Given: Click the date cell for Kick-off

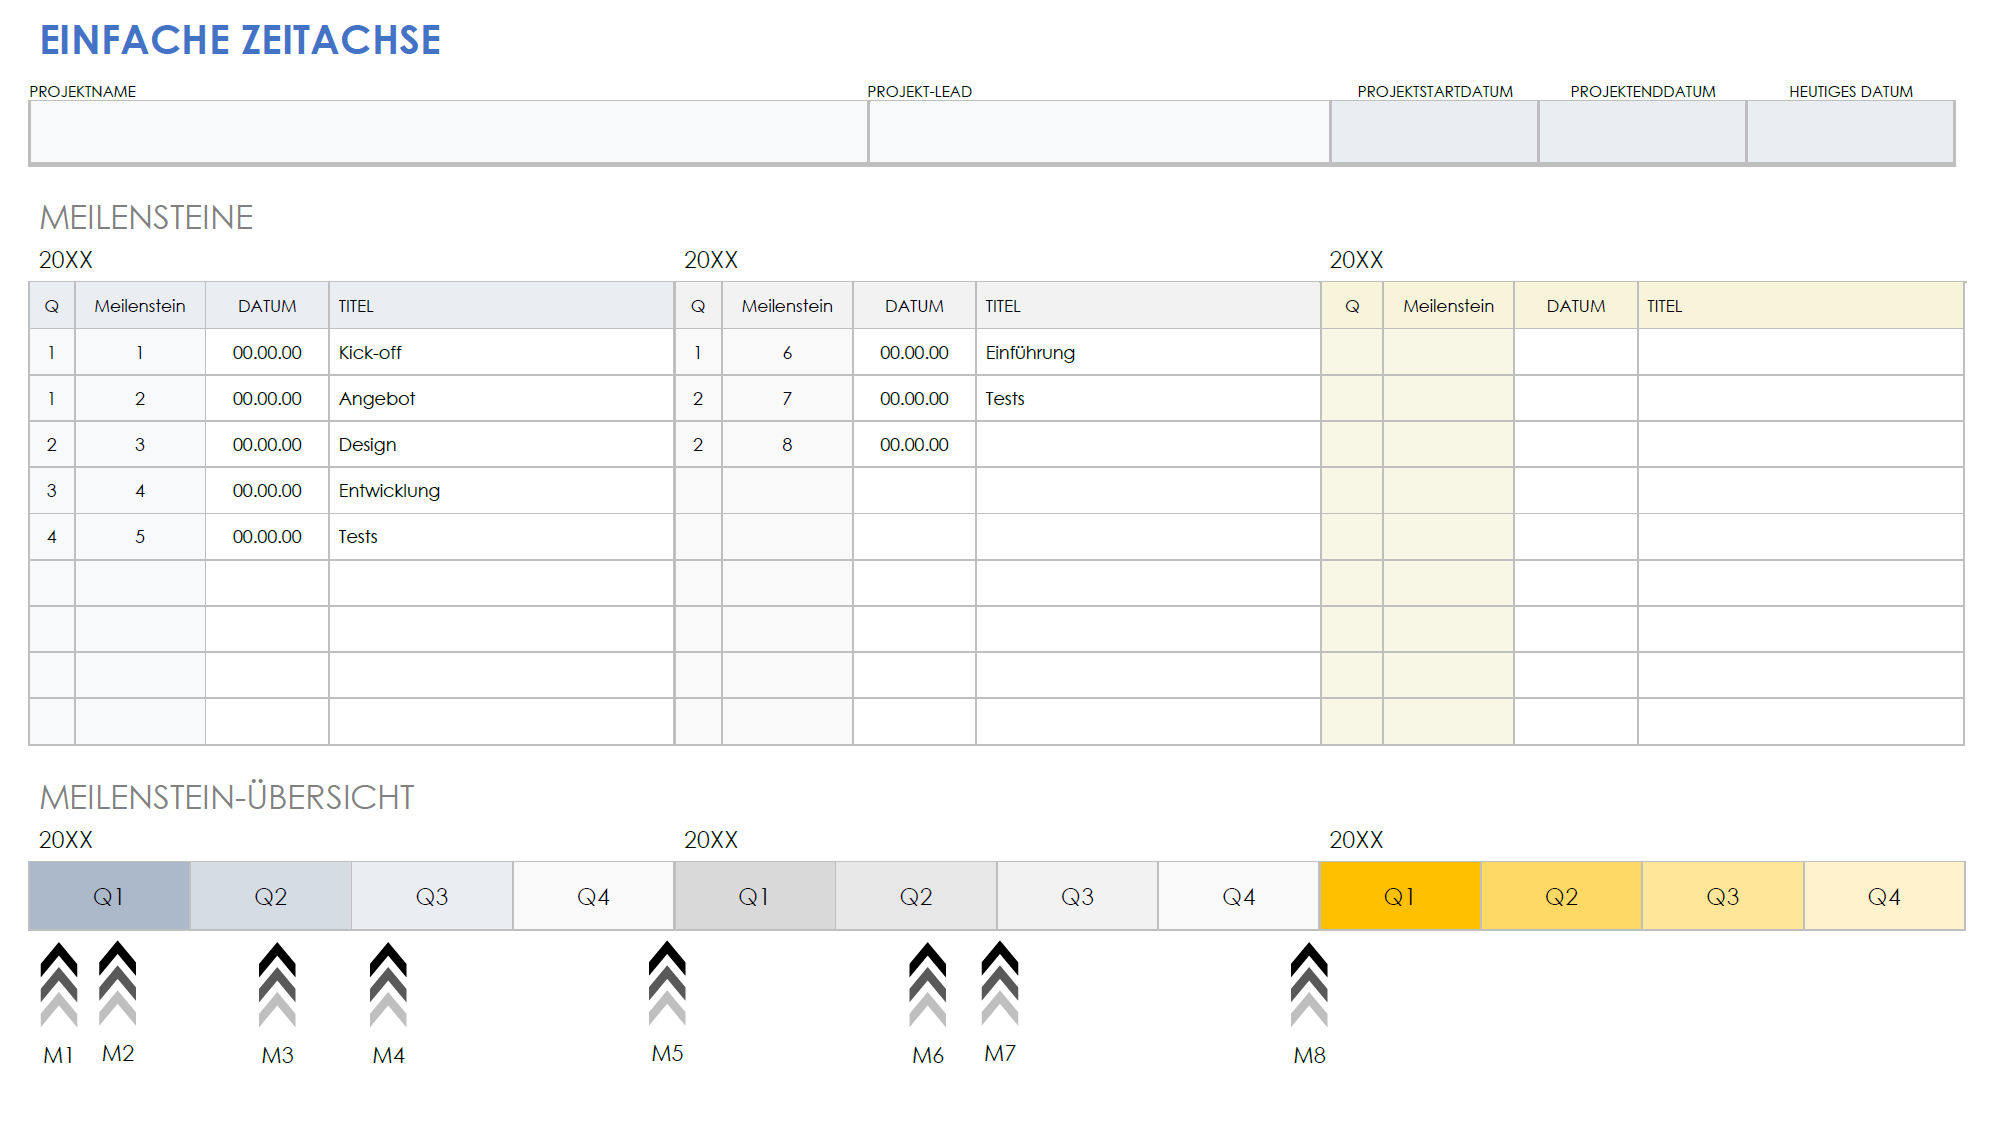Looking at the screenshot, I should tap(267, 352).
